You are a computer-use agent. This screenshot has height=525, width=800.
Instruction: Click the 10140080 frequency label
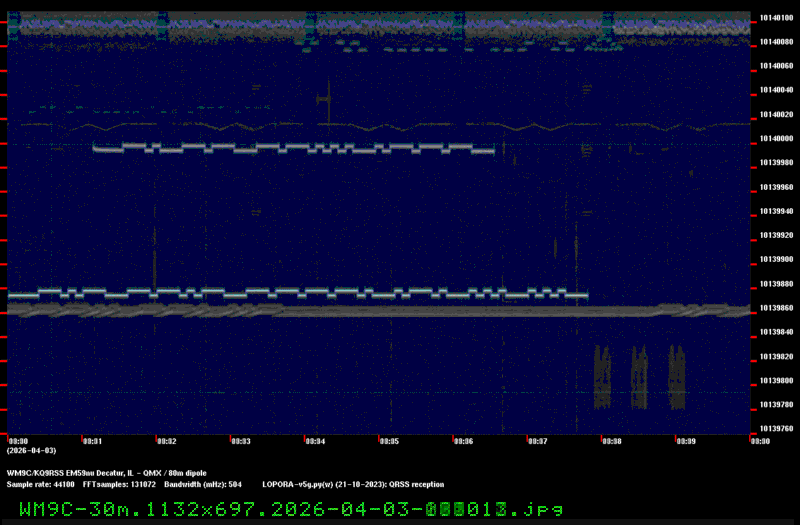[x=776, y=42]
